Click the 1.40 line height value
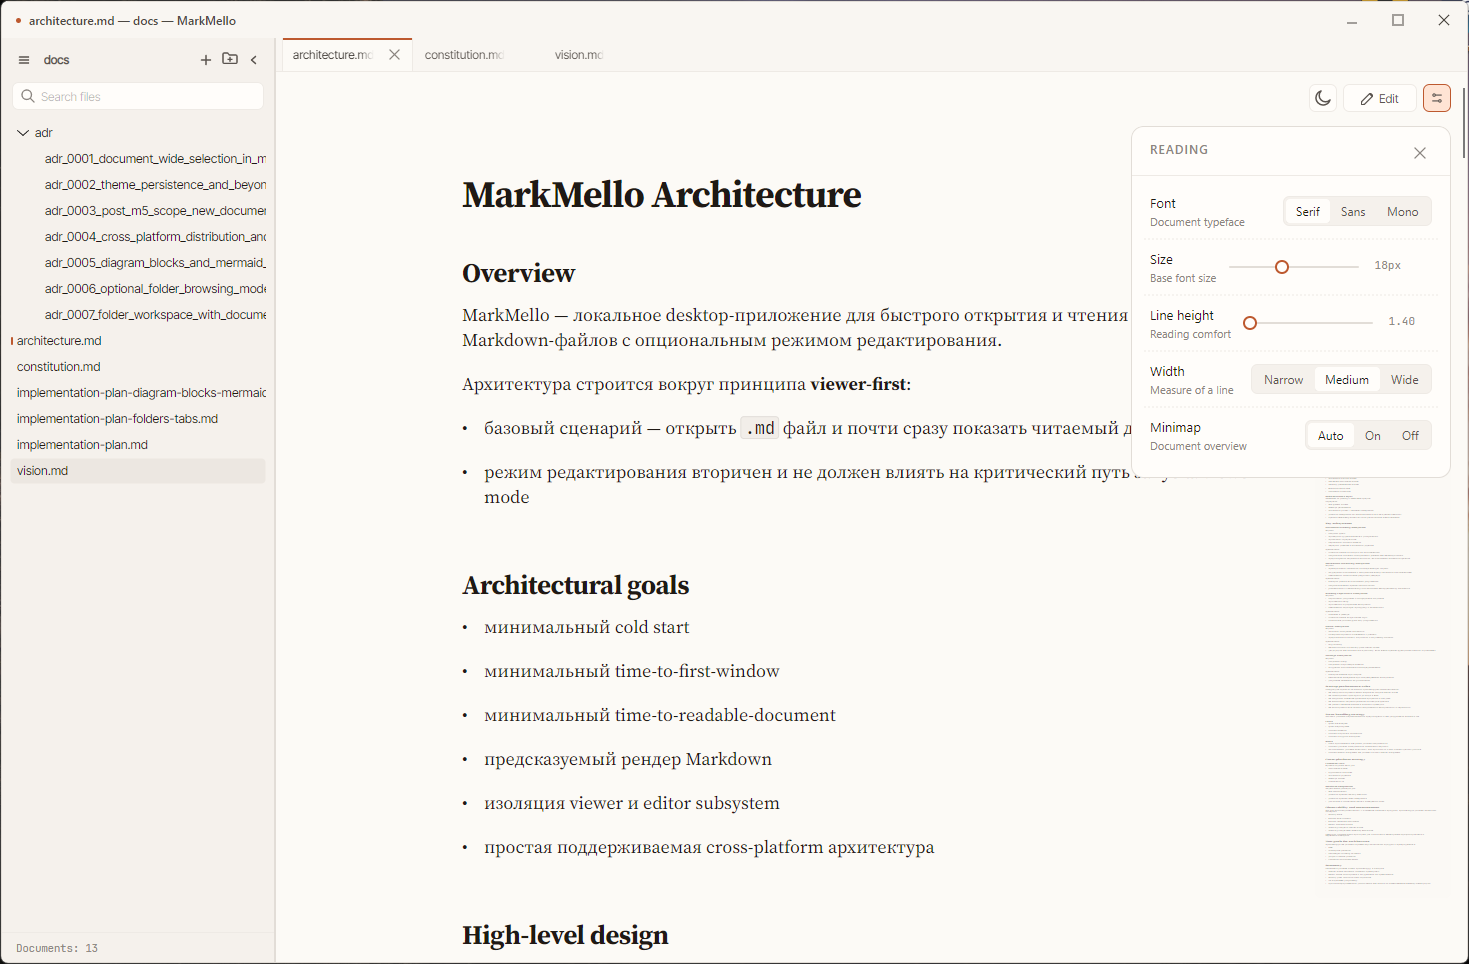1469x964 pixels. tap(1401, 322)
